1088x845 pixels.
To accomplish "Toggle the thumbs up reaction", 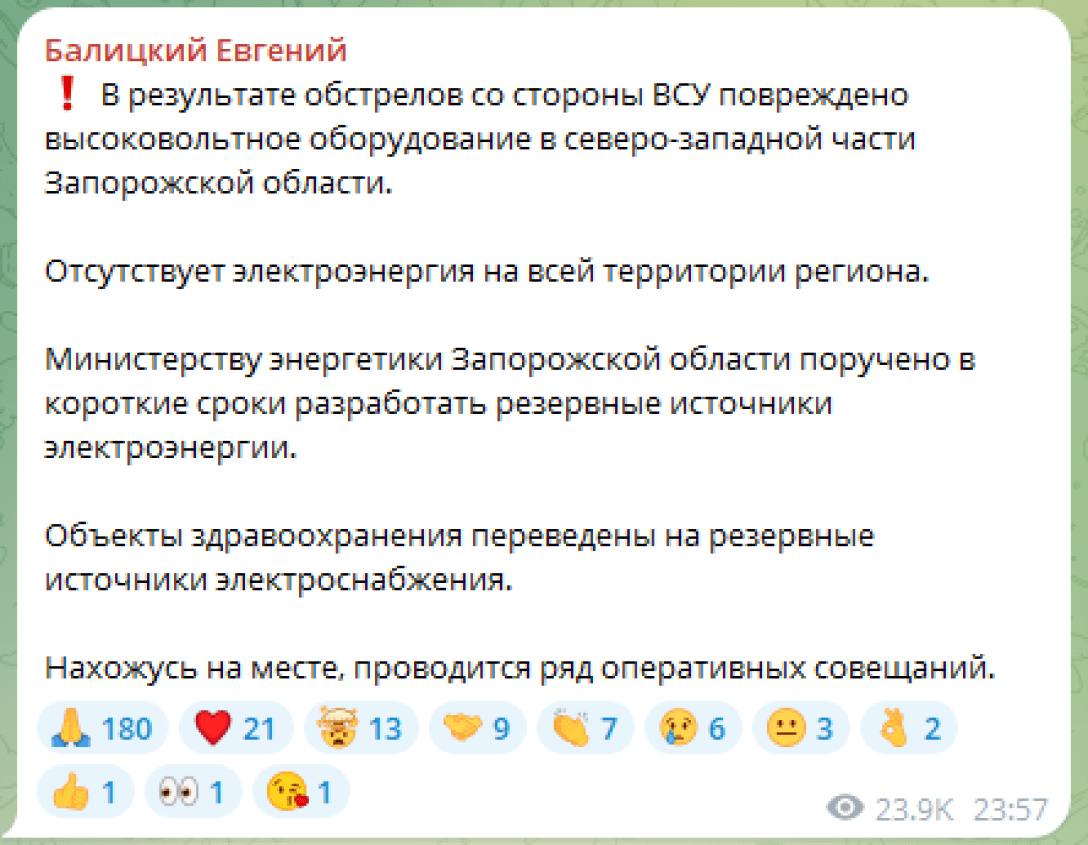I will coord(84,793).
